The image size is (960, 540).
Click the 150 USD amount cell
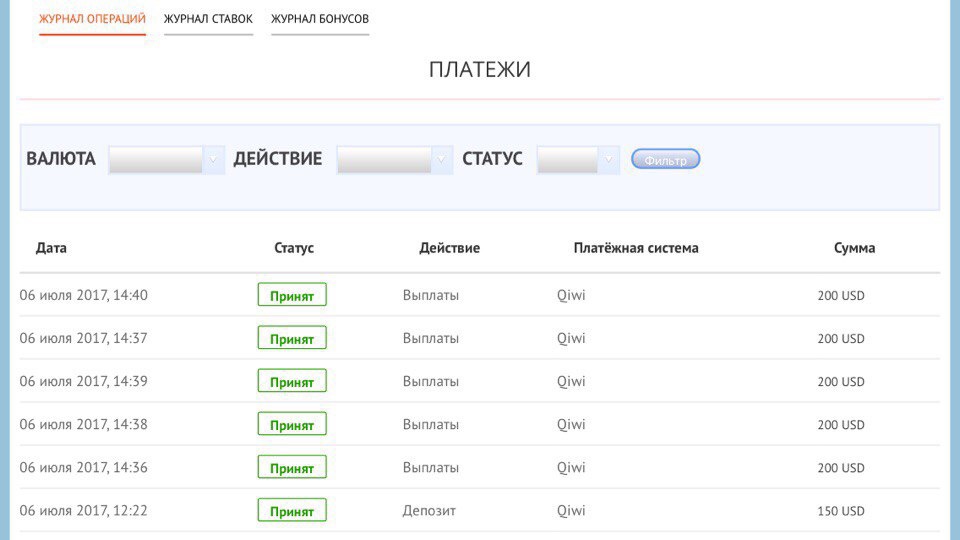pos(840,511)
